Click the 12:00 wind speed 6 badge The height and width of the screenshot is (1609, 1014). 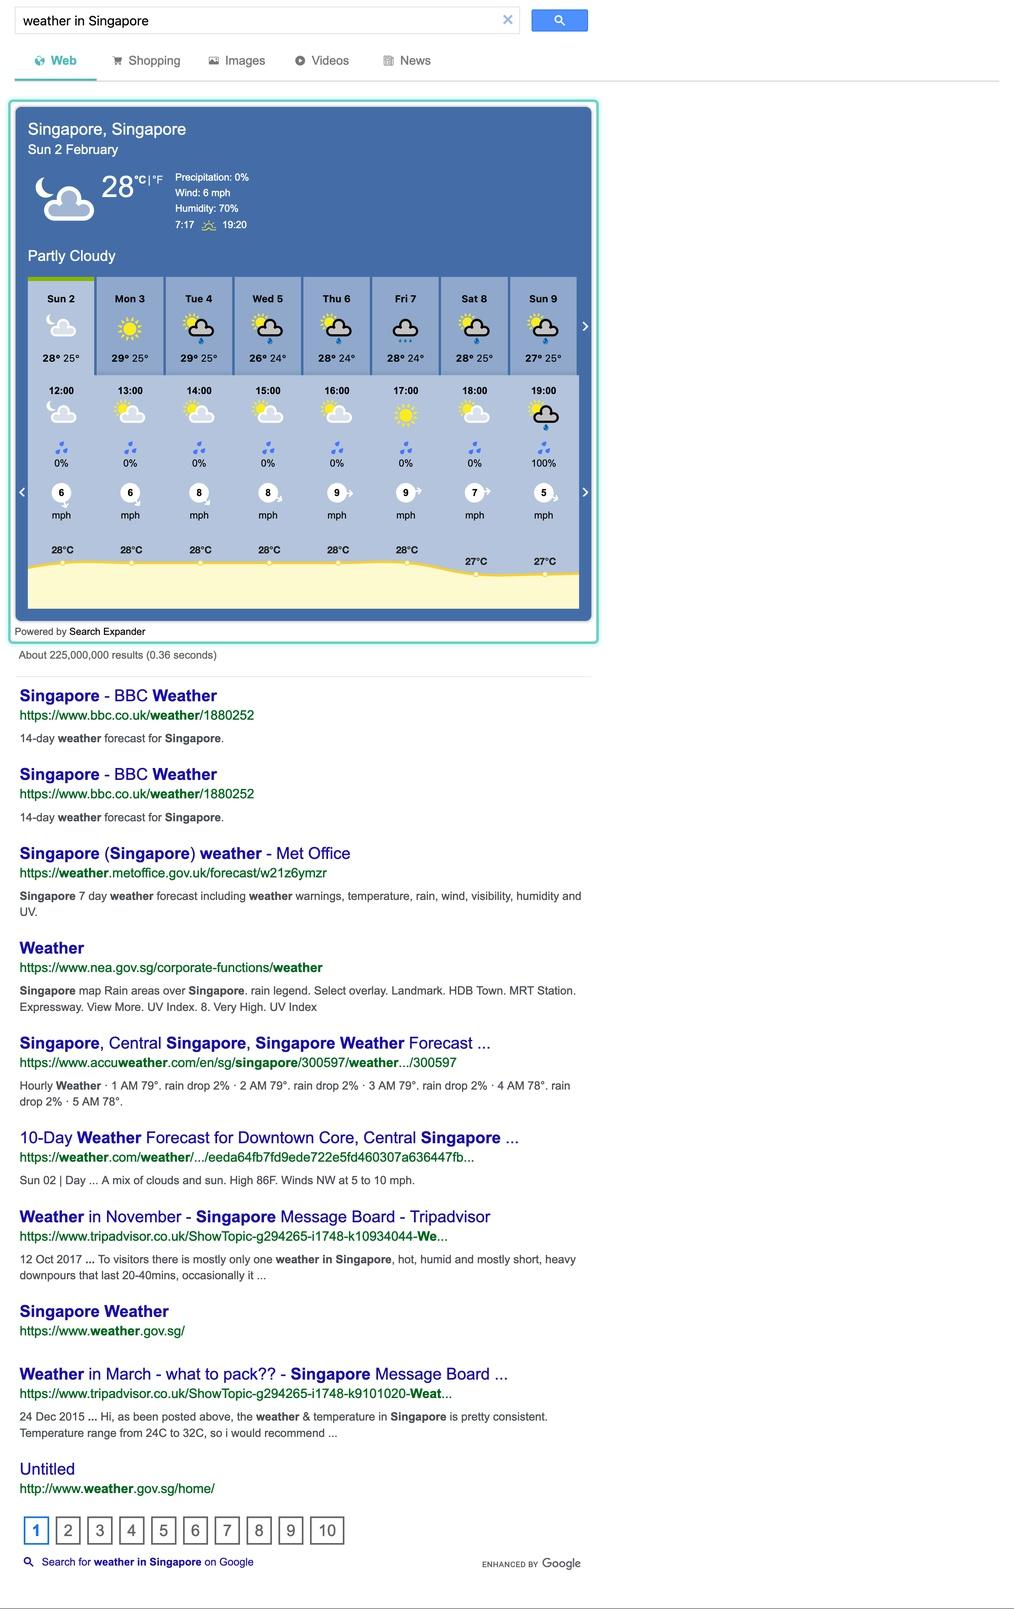click(61, 492)
